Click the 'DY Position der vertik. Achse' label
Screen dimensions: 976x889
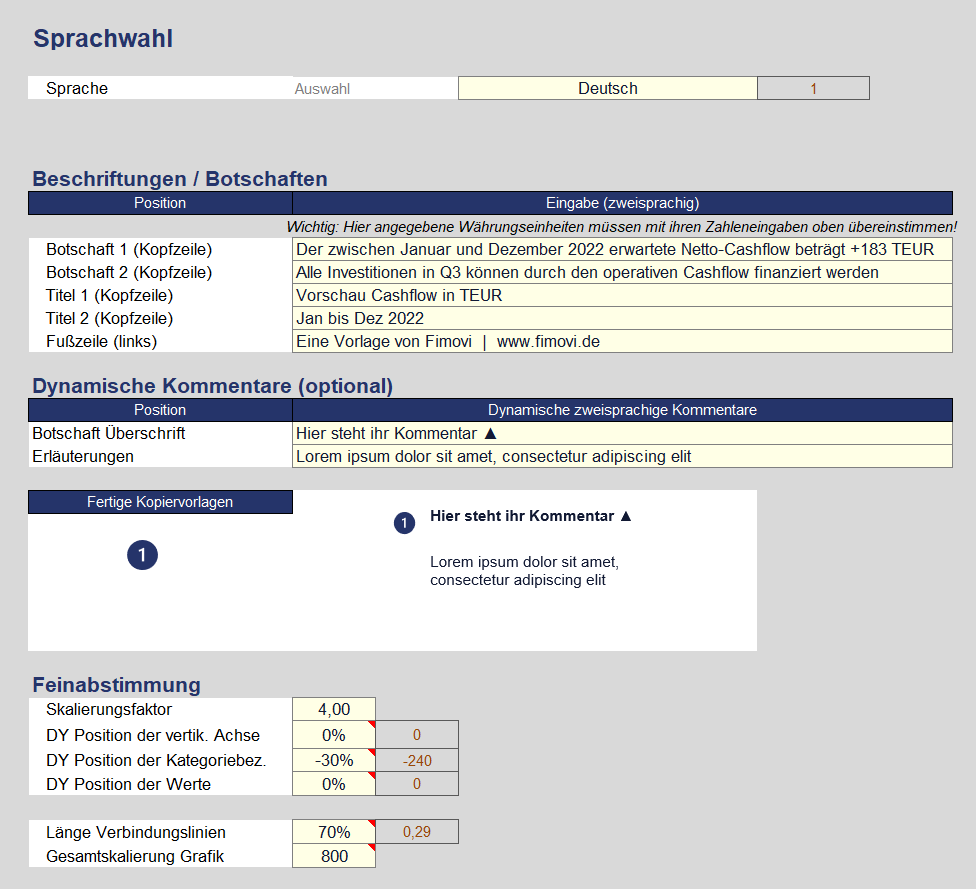153,735
